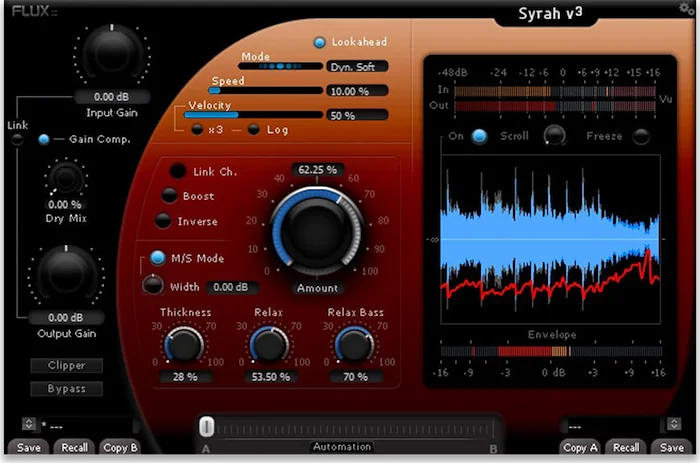Image resolution: width=700 pixels, height=463 pixels.
Task: Click the Clipper button
Action: coord(67,365)
